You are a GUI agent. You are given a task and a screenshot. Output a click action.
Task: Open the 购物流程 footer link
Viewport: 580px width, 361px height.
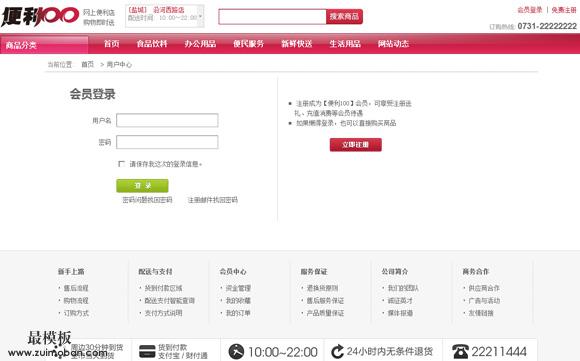point(76,300)
